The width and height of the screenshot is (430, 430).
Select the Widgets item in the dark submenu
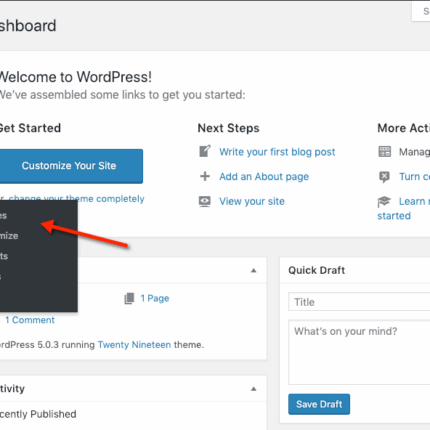coord(4,256)
